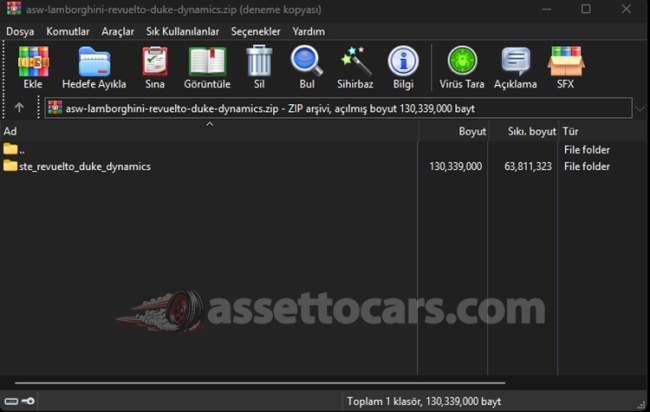Open the Dosya menu

[20, 31]
